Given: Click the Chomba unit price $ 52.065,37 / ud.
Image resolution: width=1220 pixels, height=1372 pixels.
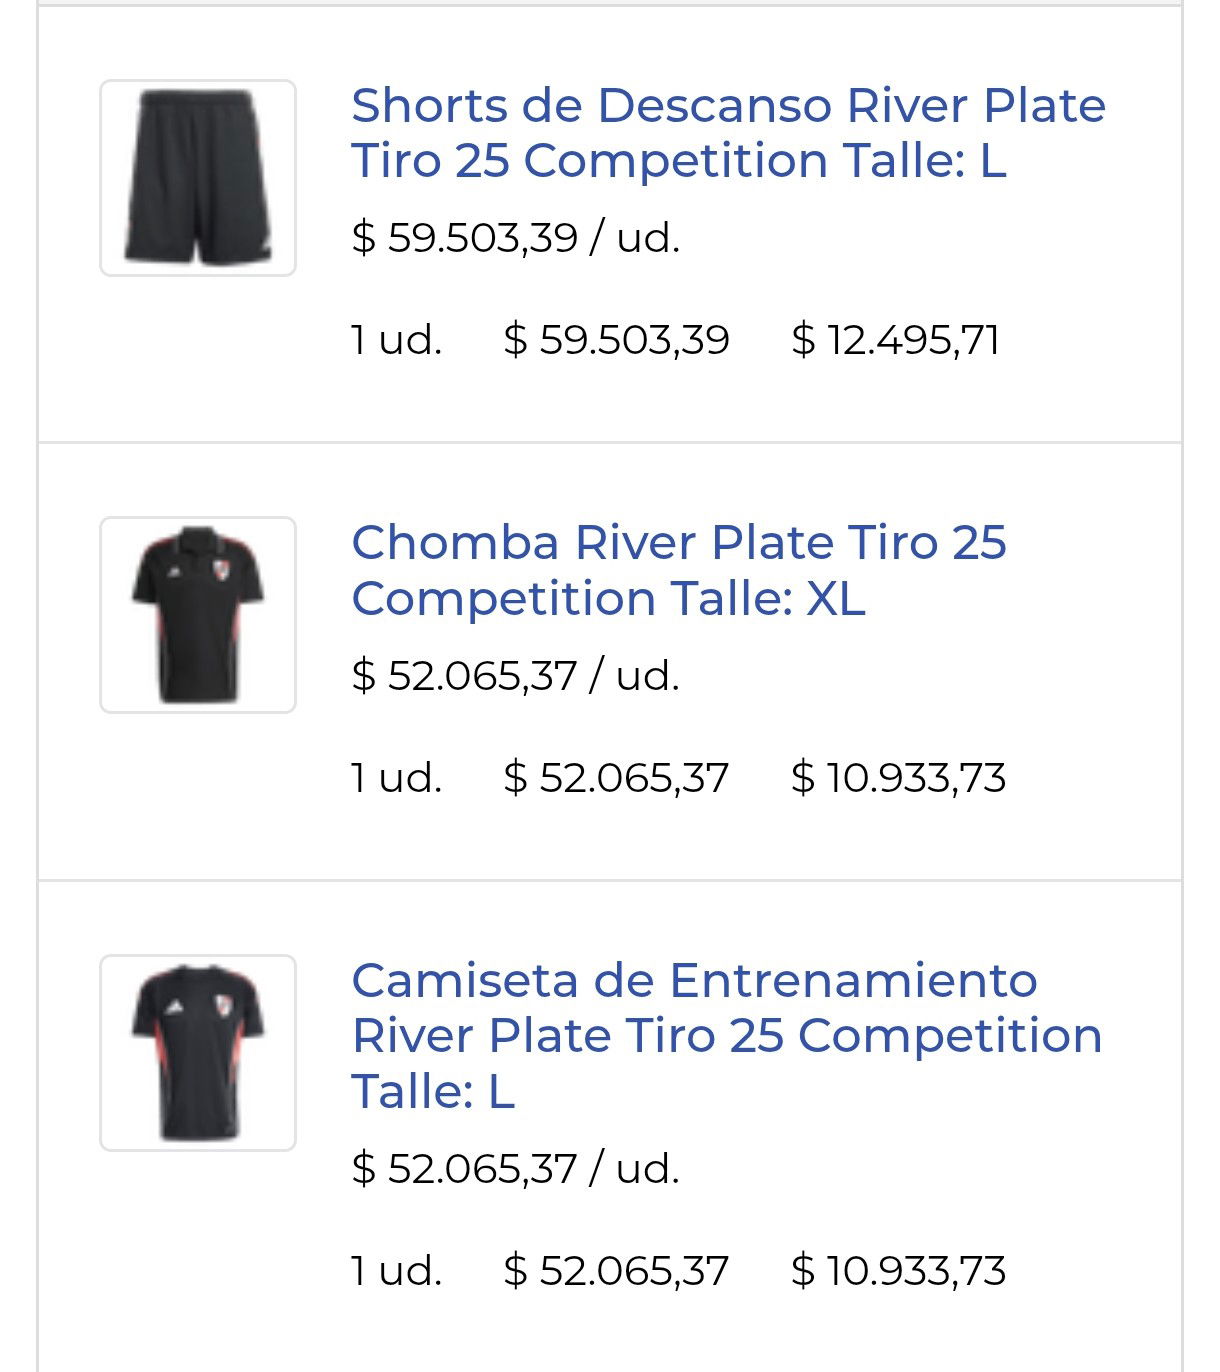Looking at the screenshot, I should pos(516,676).
